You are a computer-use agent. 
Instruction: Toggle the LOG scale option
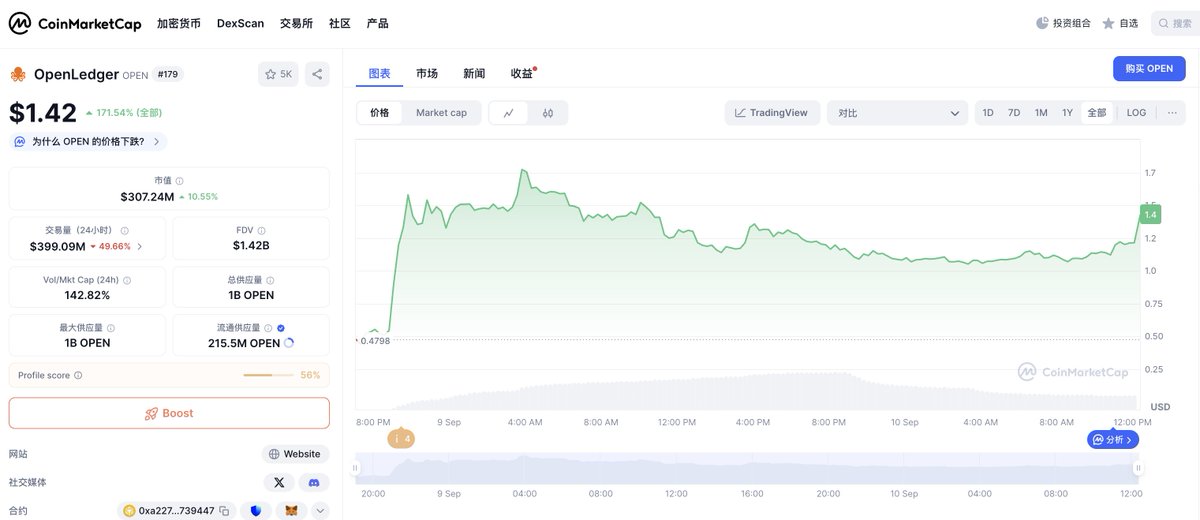(x=1136, y=113)
